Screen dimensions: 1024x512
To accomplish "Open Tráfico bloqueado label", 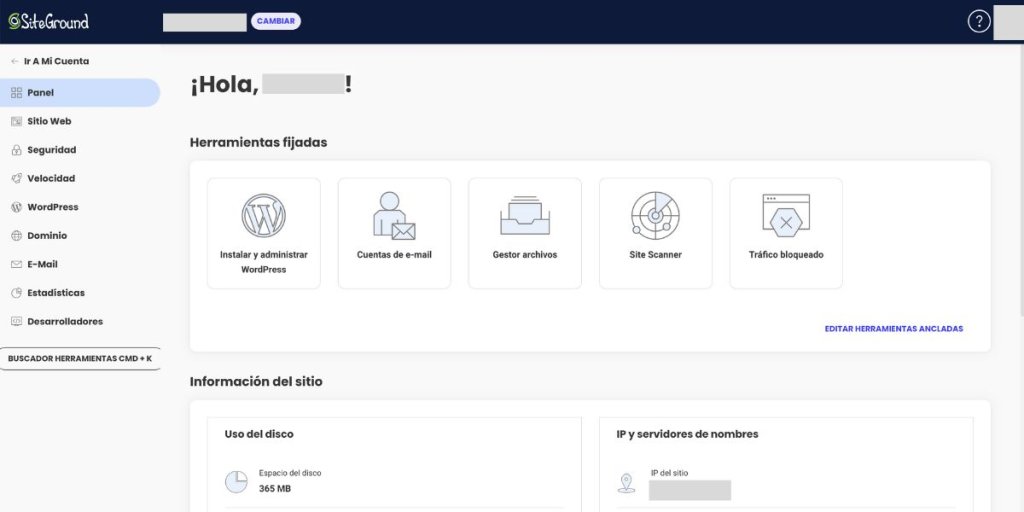I will click(786, 255).
